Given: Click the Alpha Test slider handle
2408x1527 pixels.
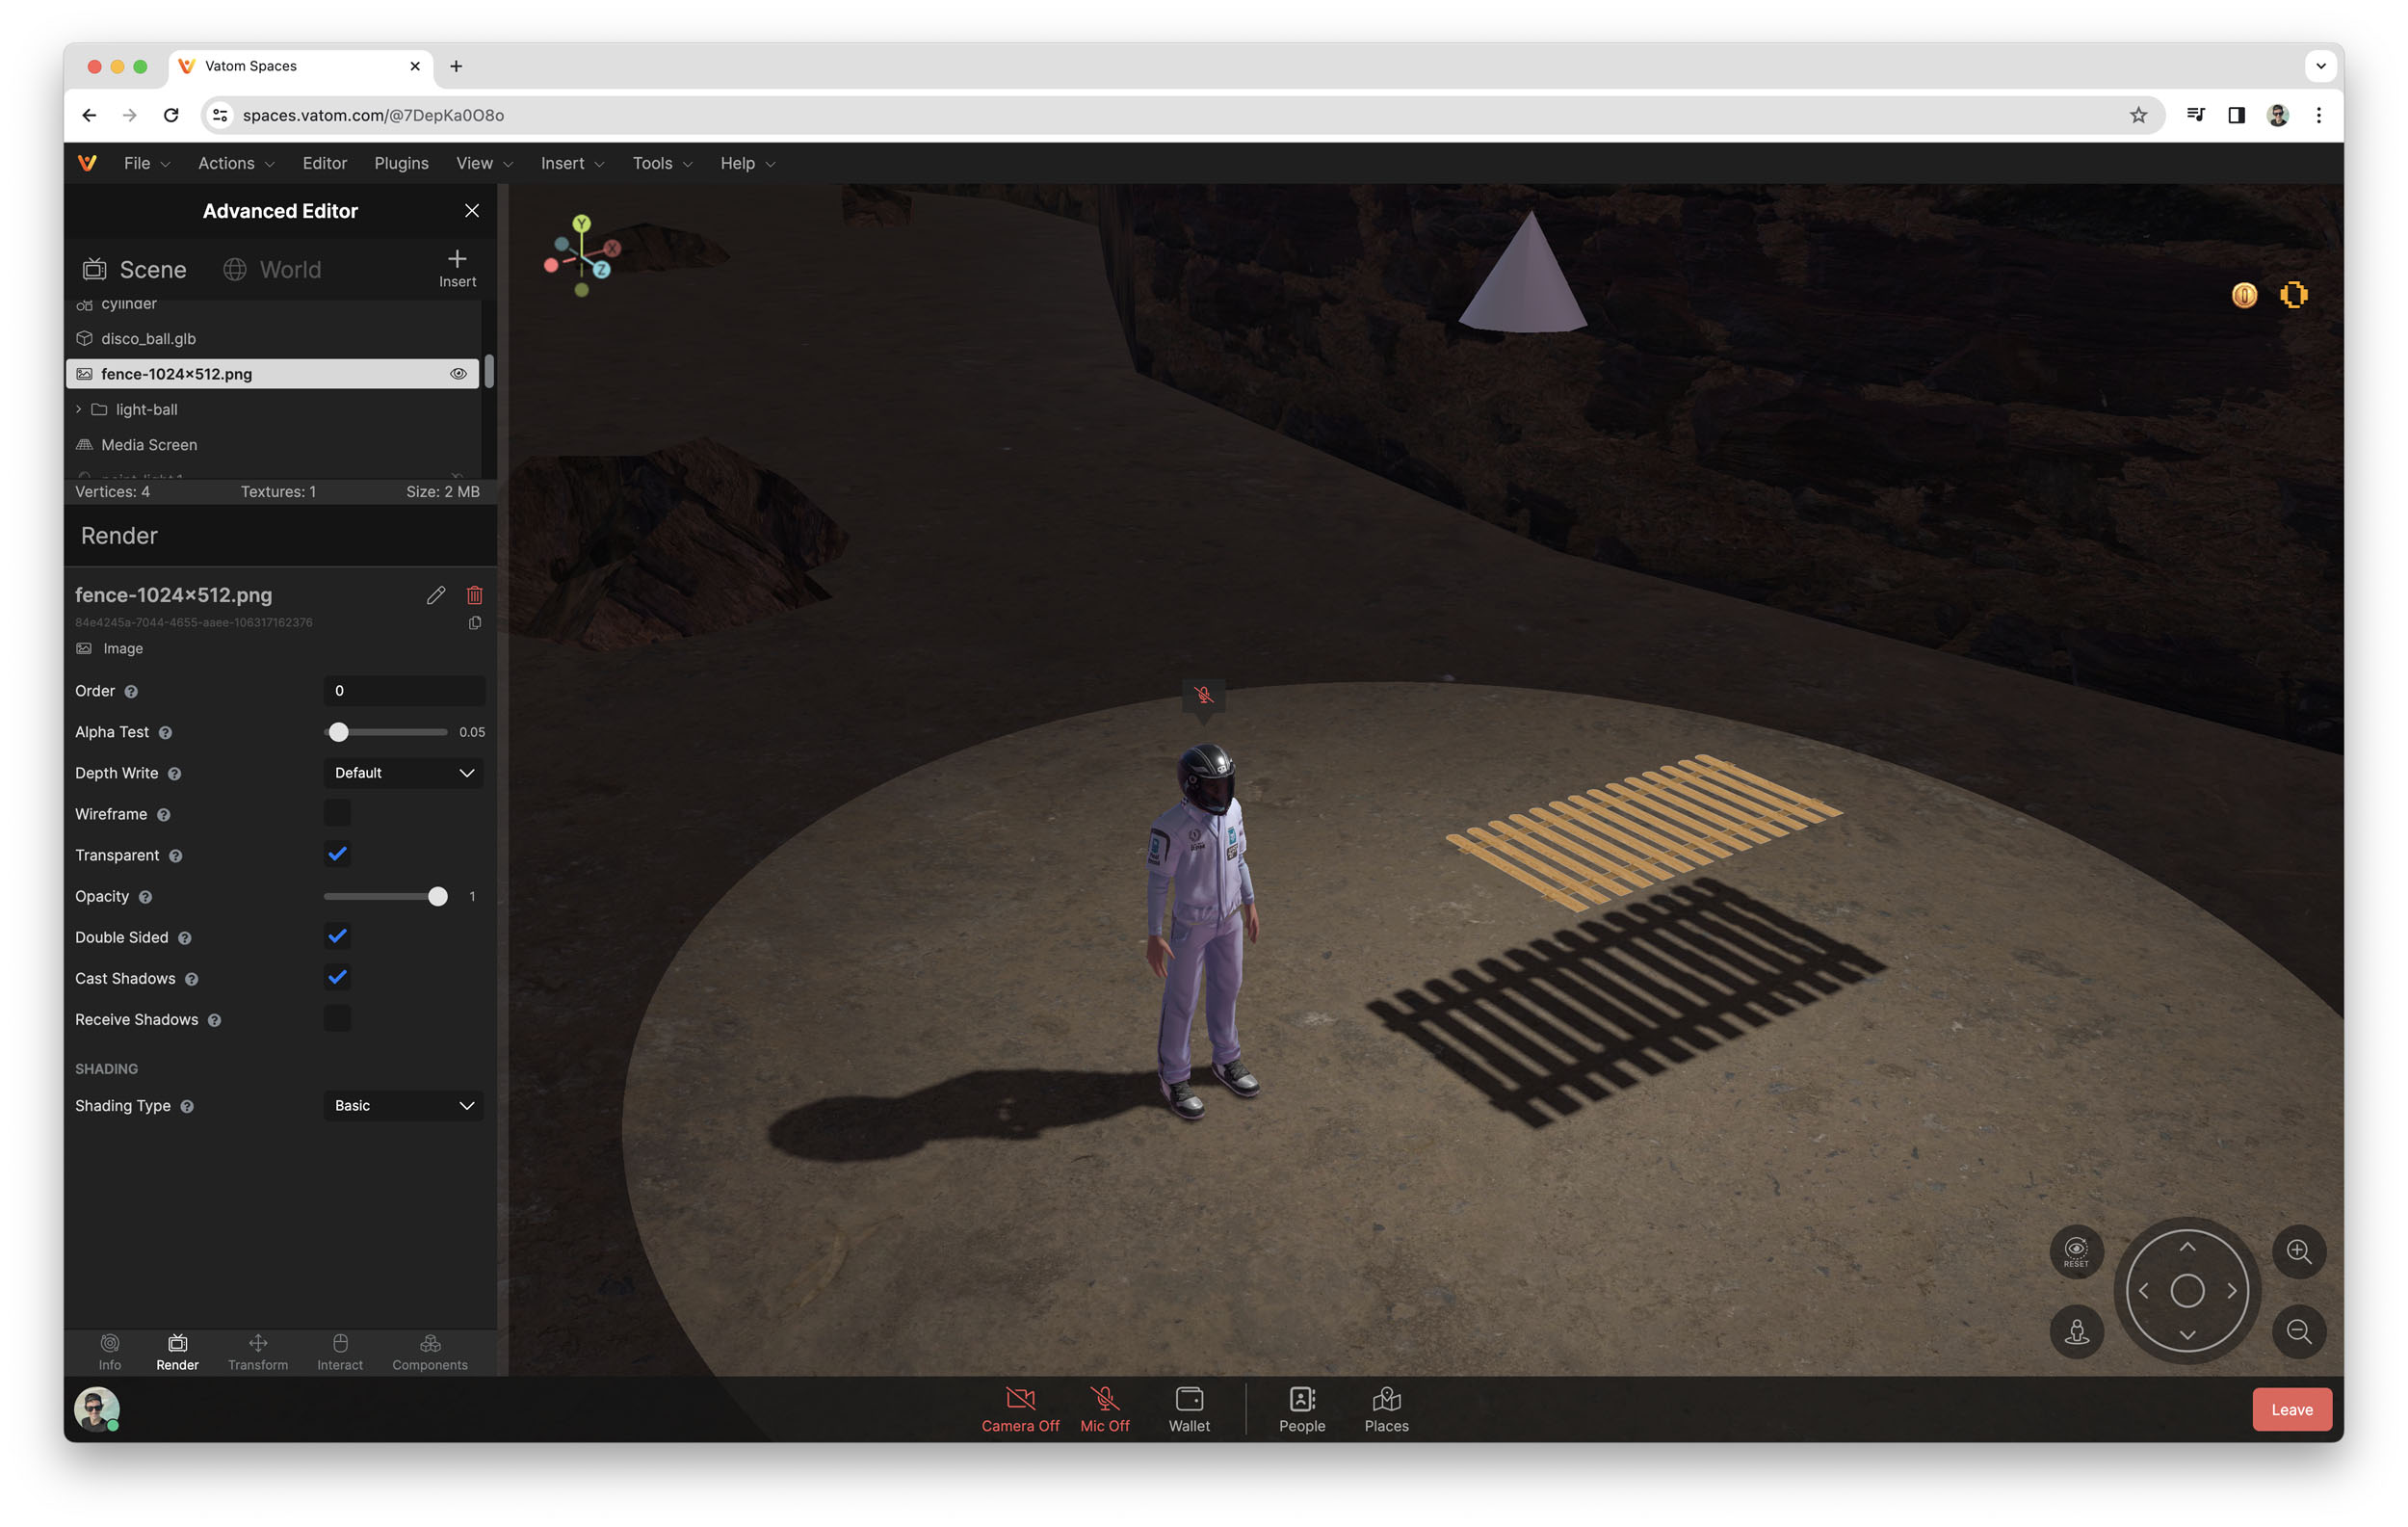Looking at the screenshot, I should tap(339, 732).
